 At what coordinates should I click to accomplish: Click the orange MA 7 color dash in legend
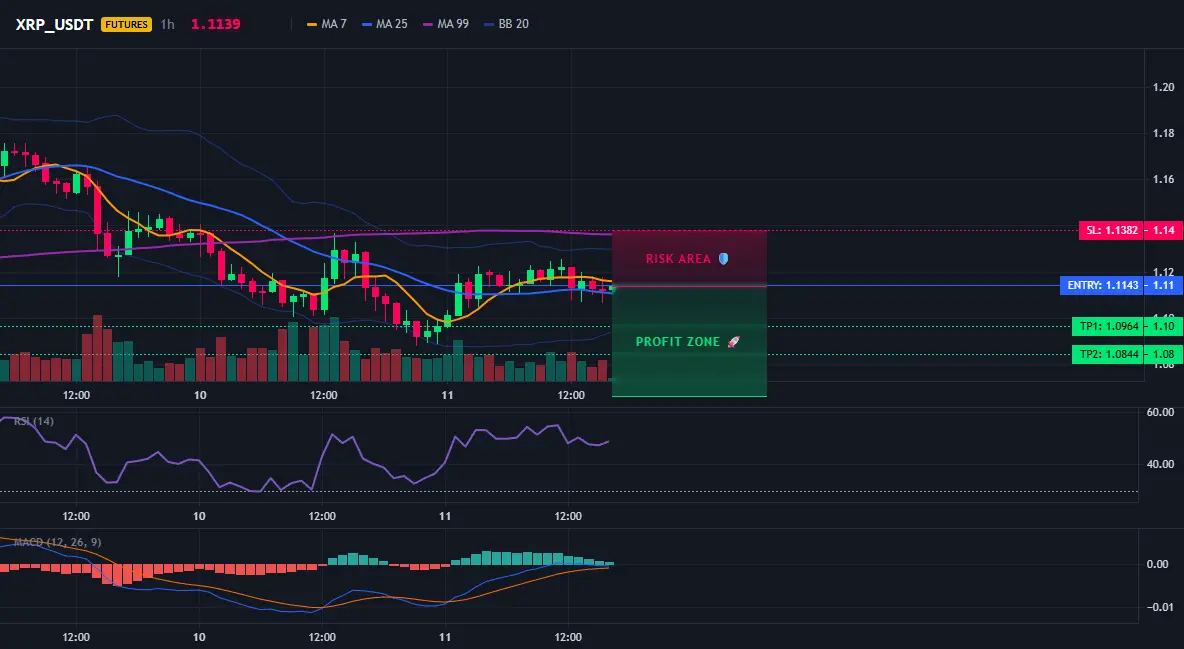[312, 24]
